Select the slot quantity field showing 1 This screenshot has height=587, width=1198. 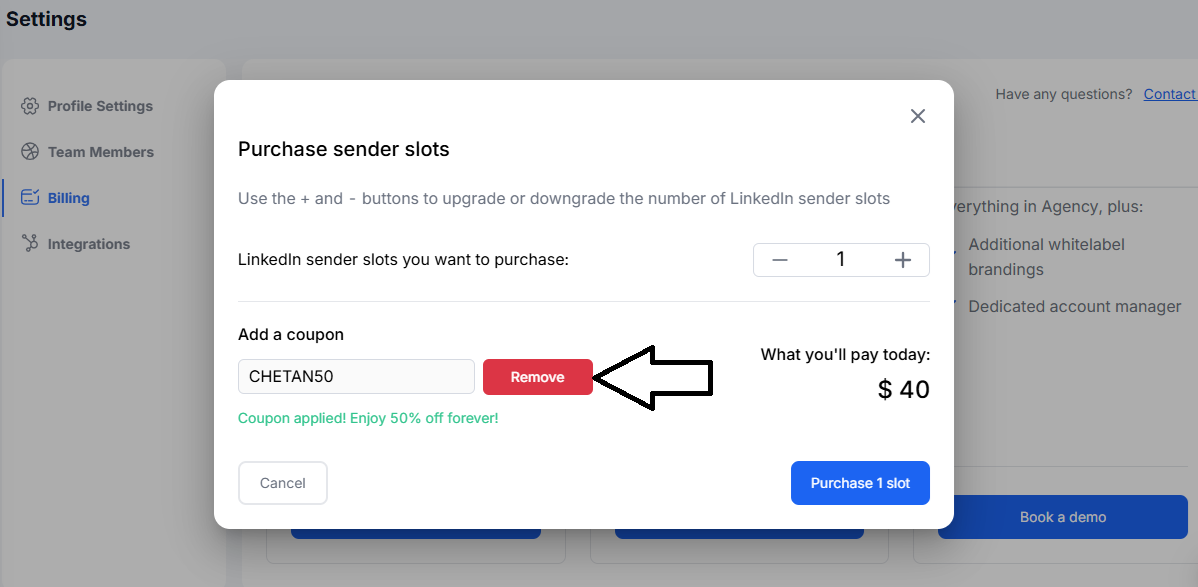point(841,259)
